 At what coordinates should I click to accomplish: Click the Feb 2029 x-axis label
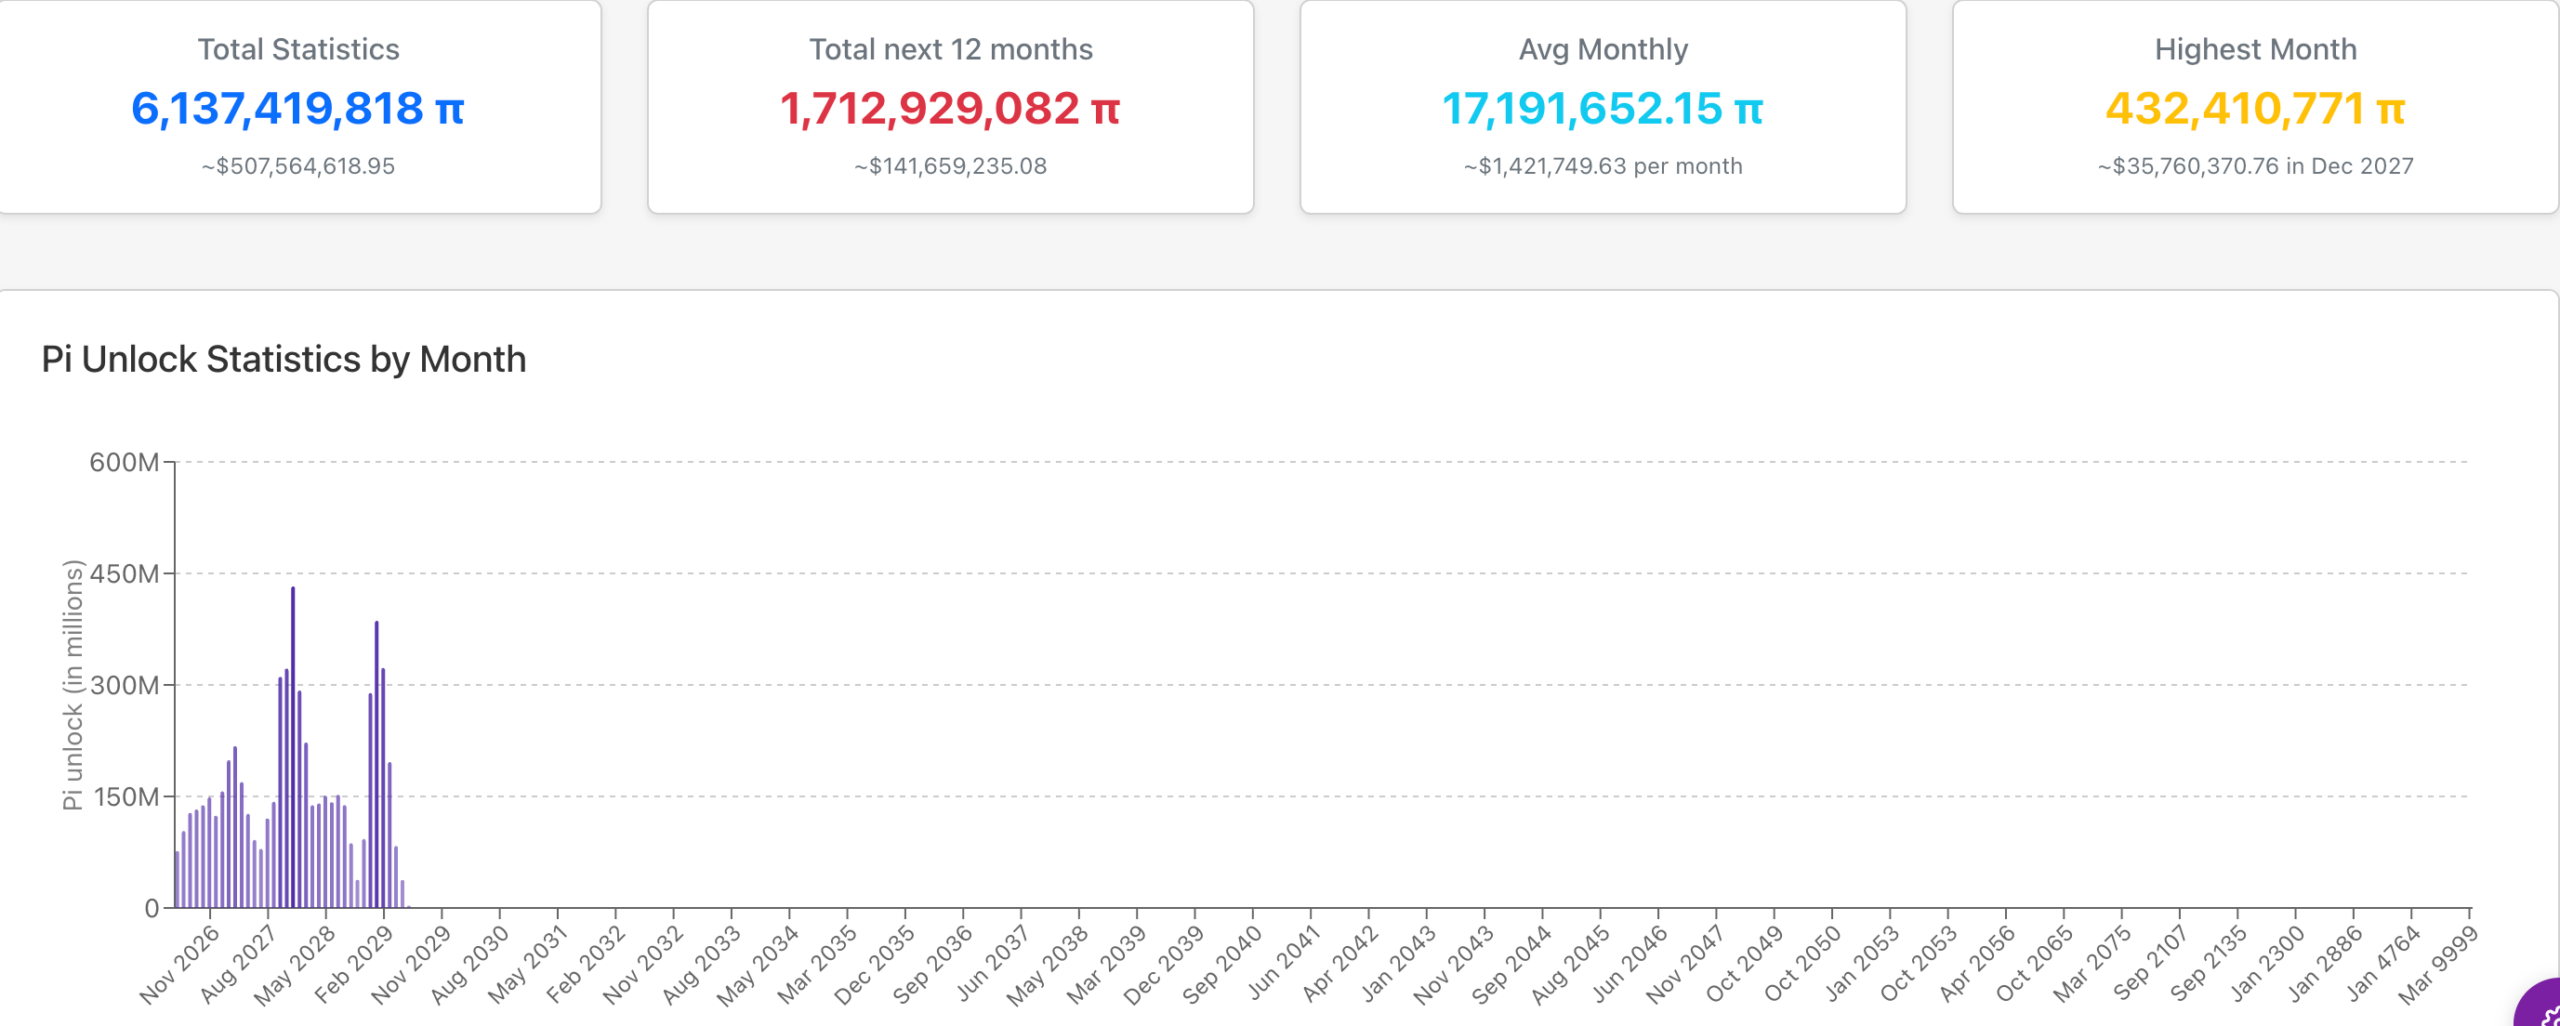tap(354, 964)
